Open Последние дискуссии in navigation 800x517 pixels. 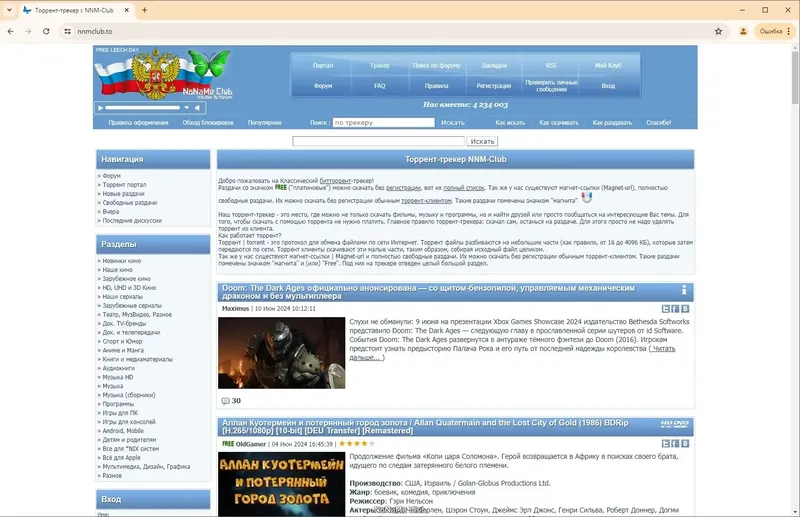132,220
